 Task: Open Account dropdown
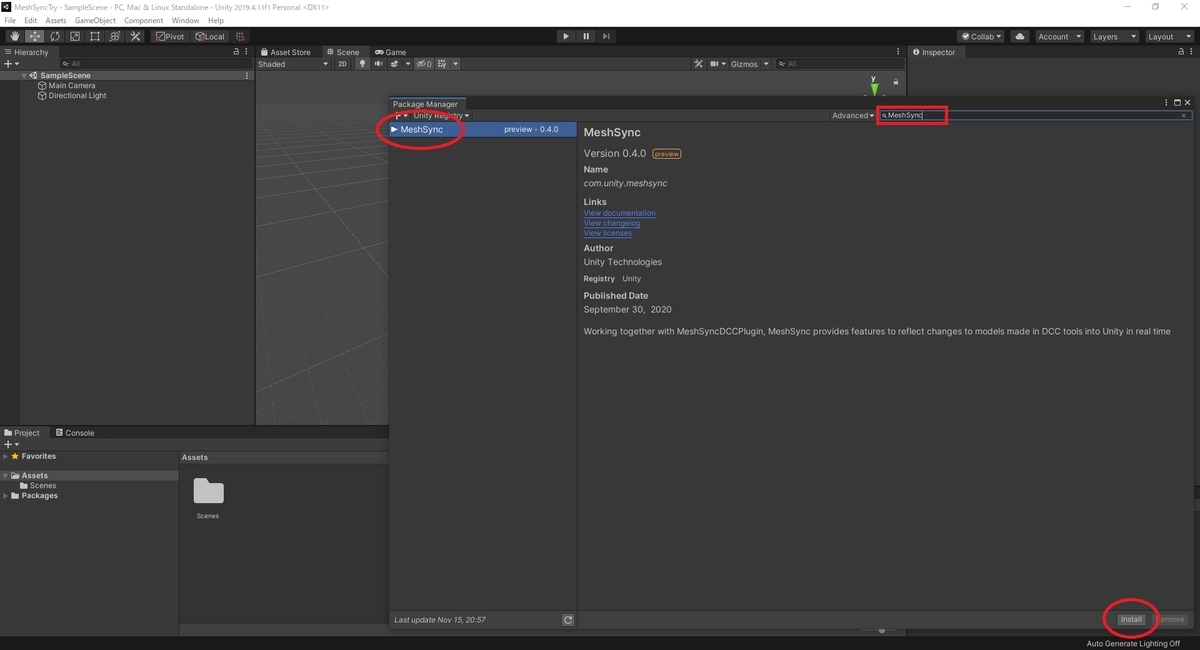point(1058,36)
